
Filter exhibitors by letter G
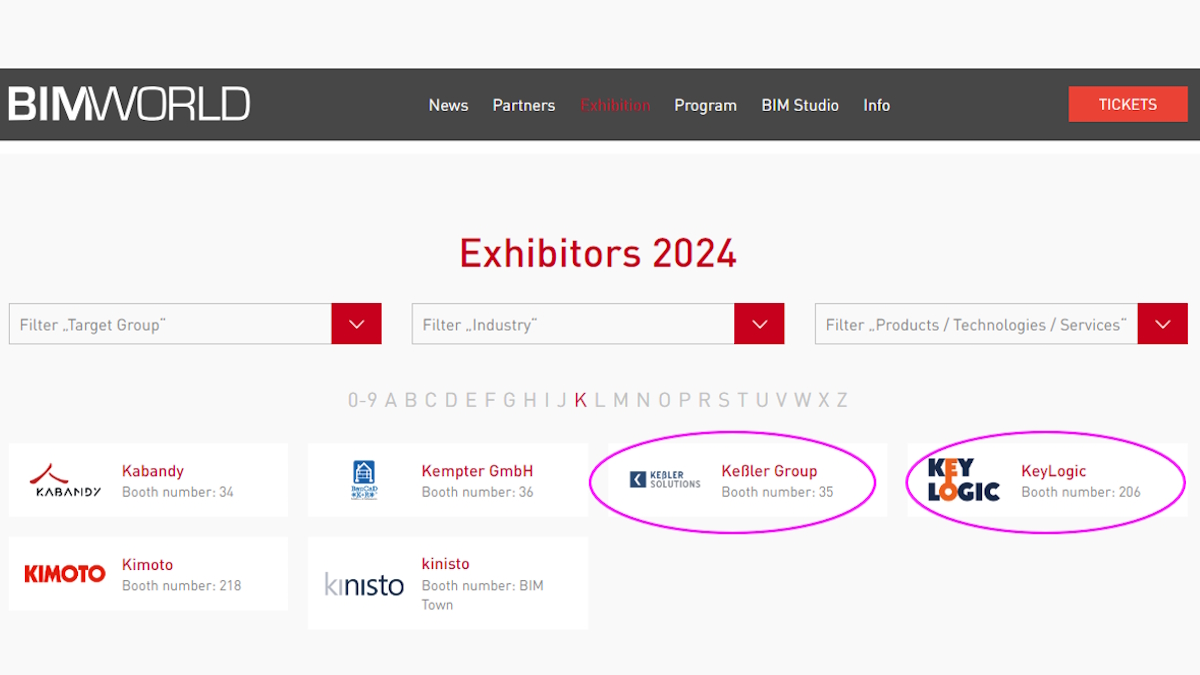[509, 400]
